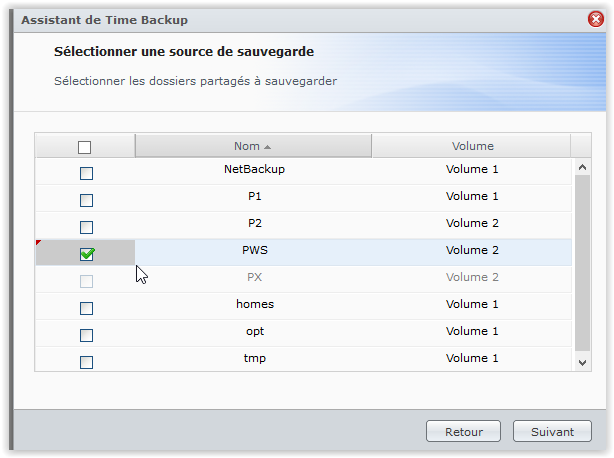Toggle the select-all header checkbox

pyautogui.click(x=85, y=147)
